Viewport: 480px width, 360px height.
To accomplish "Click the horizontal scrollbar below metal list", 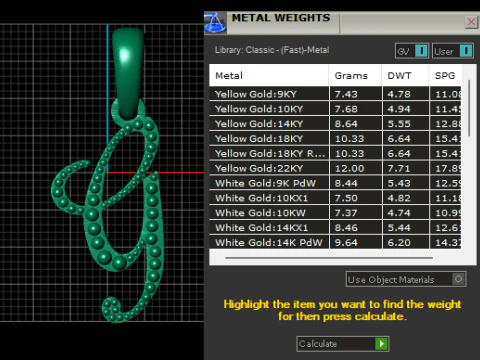I will point(329,258).
